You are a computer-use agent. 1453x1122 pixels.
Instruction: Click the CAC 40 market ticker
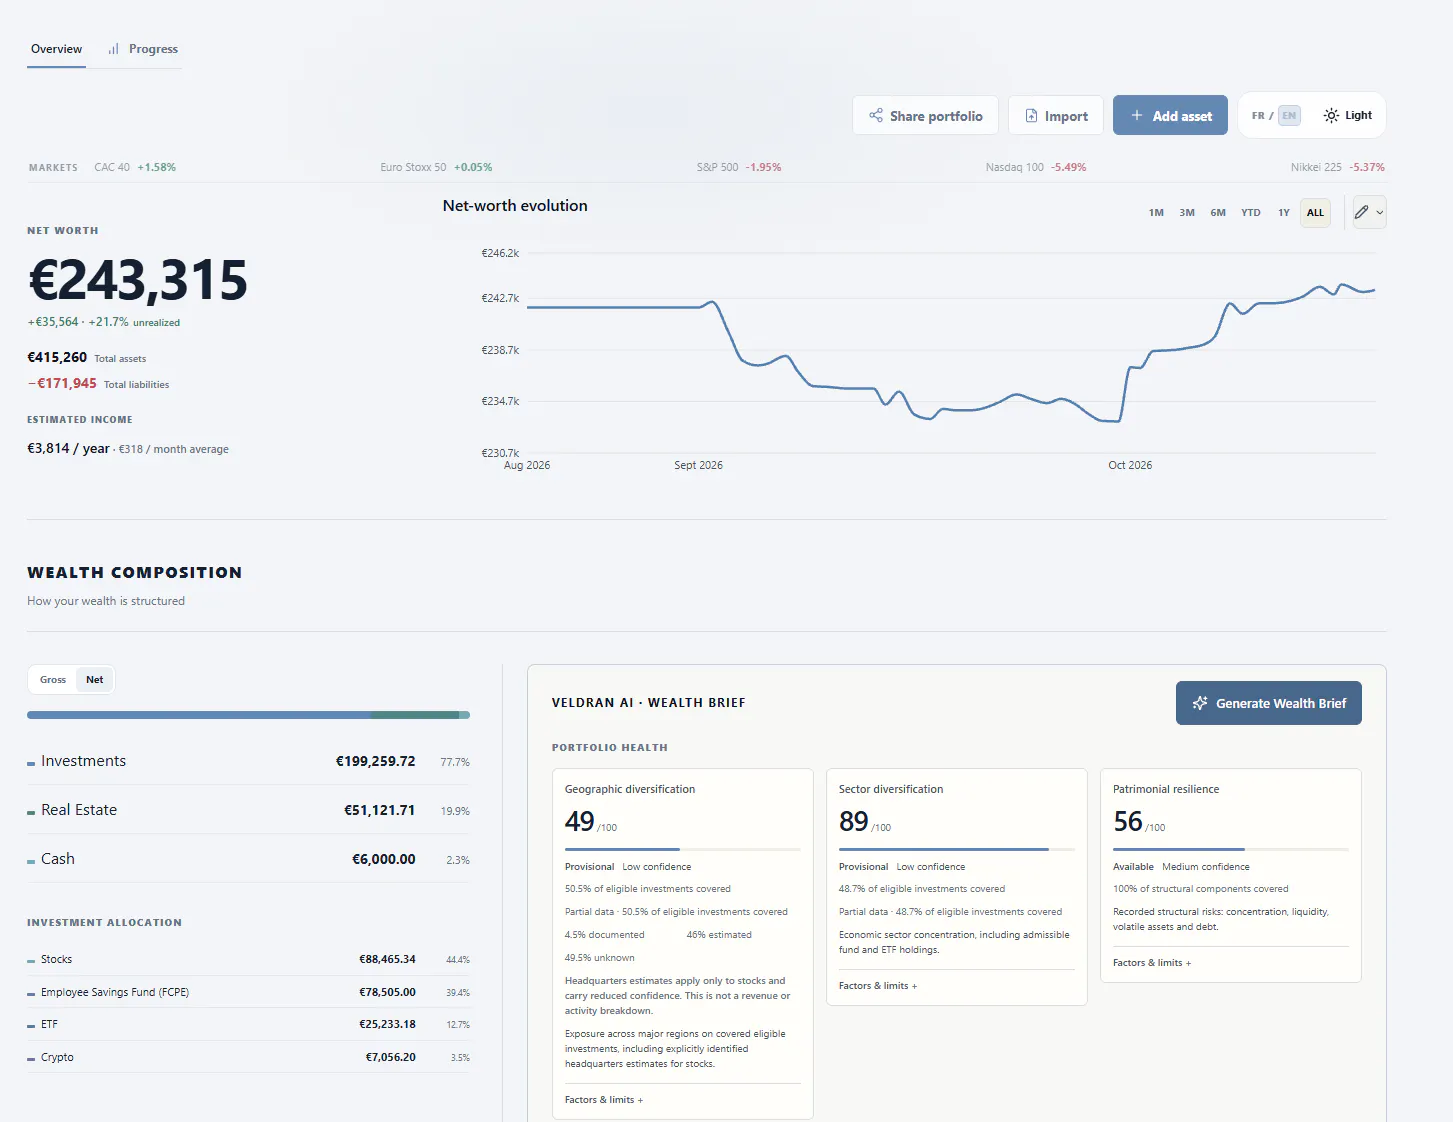tap(135, 168)
